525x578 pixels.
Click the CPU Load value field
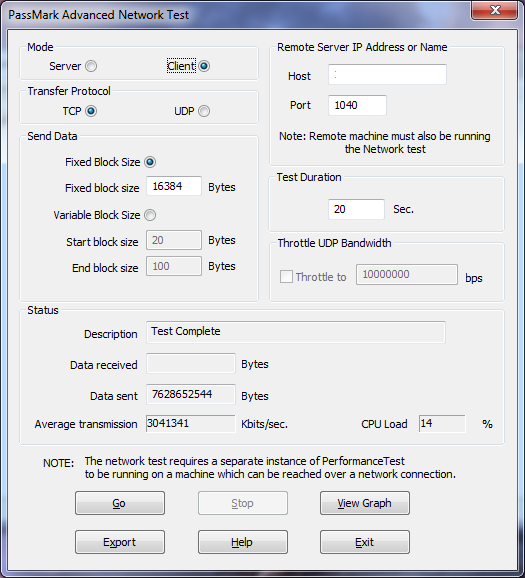[x=442, y=424]
